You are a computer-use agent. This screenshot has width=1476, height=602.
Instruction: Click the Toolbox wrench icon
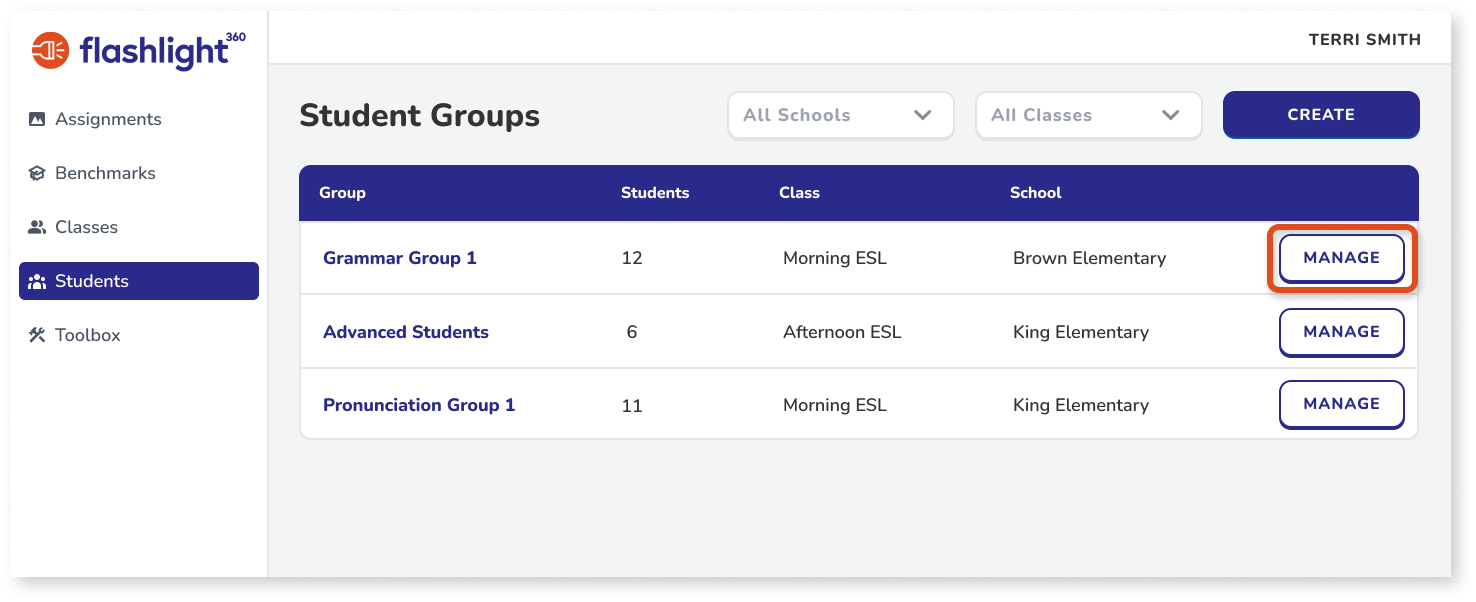37,334
